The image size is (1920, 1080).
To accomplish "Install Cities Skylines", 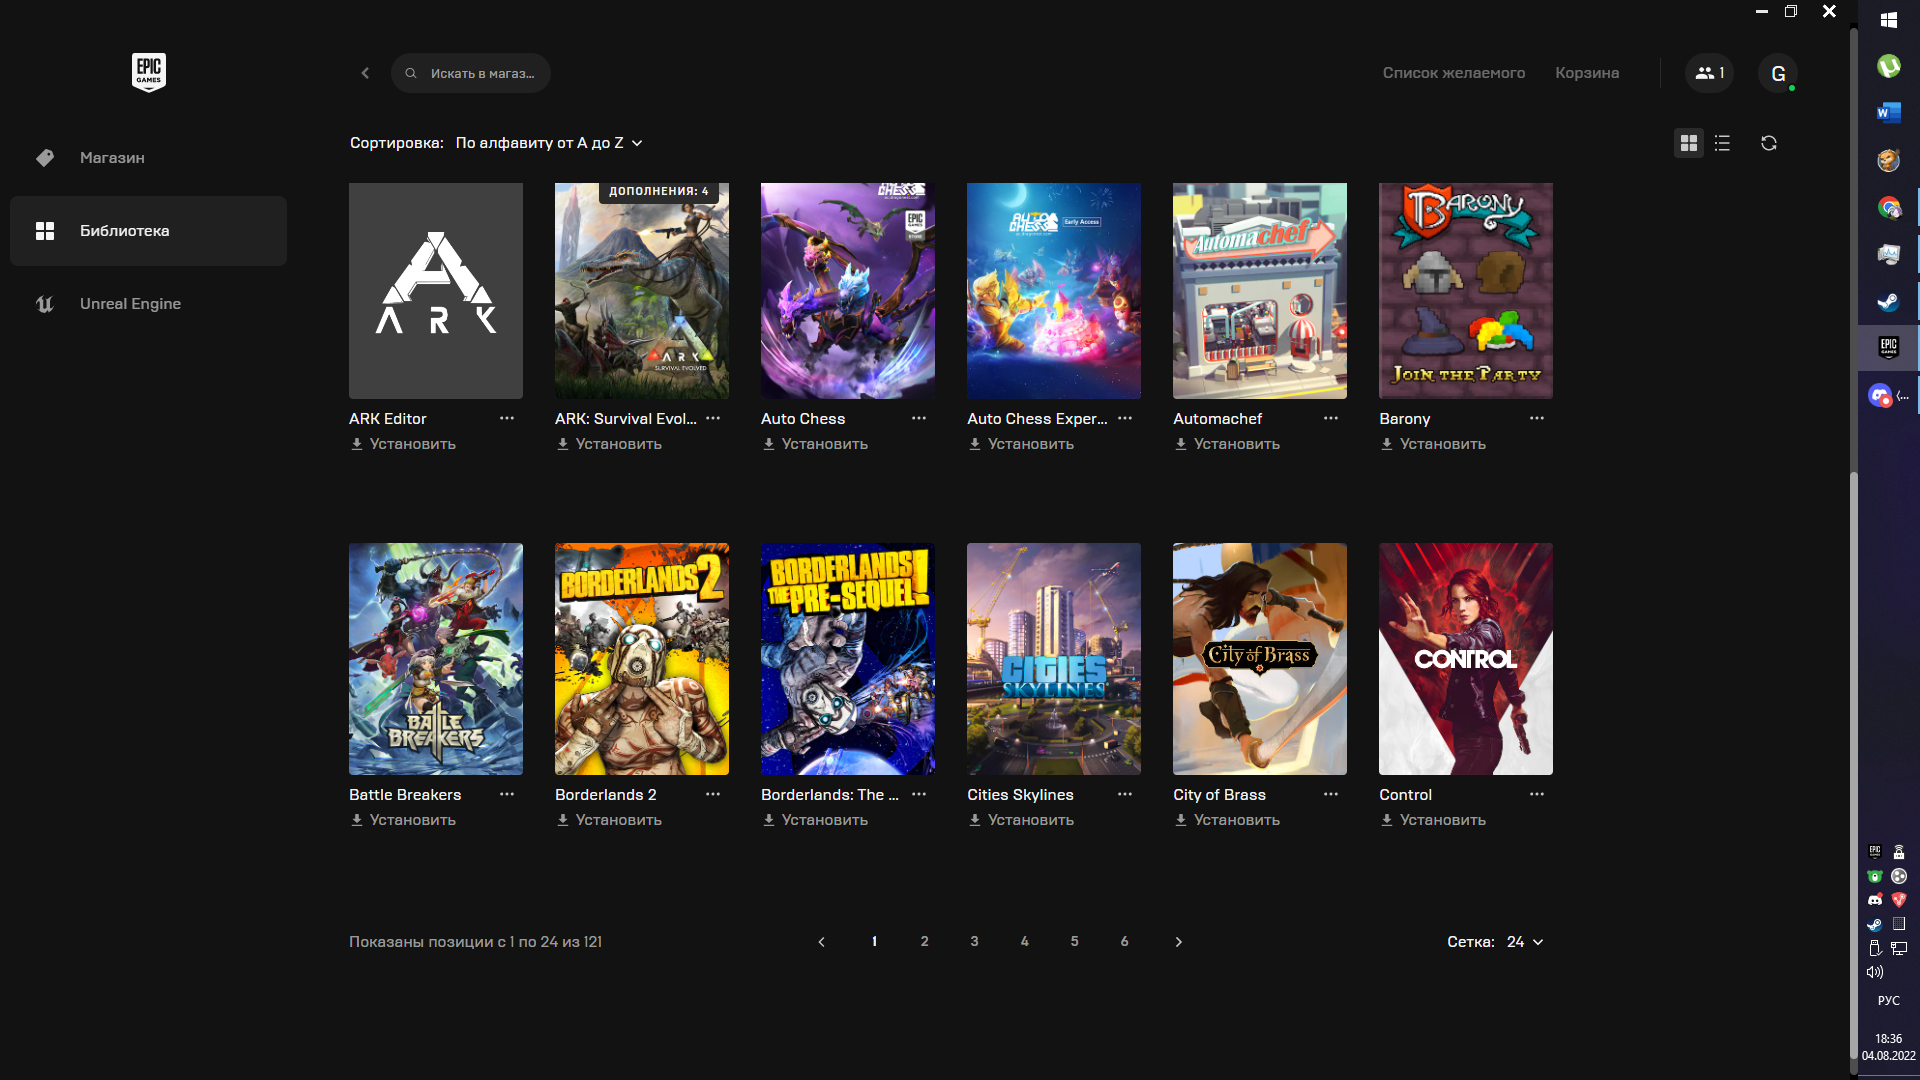I will tap(1021, 820).
